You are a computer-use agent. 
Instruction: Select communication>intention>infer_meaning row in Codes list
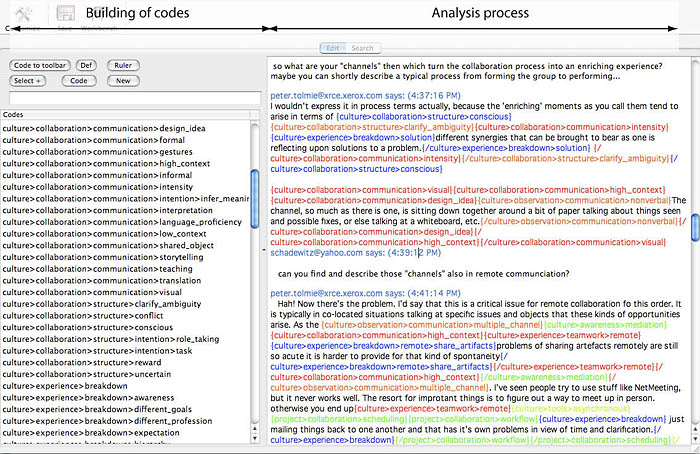(125, 199)
